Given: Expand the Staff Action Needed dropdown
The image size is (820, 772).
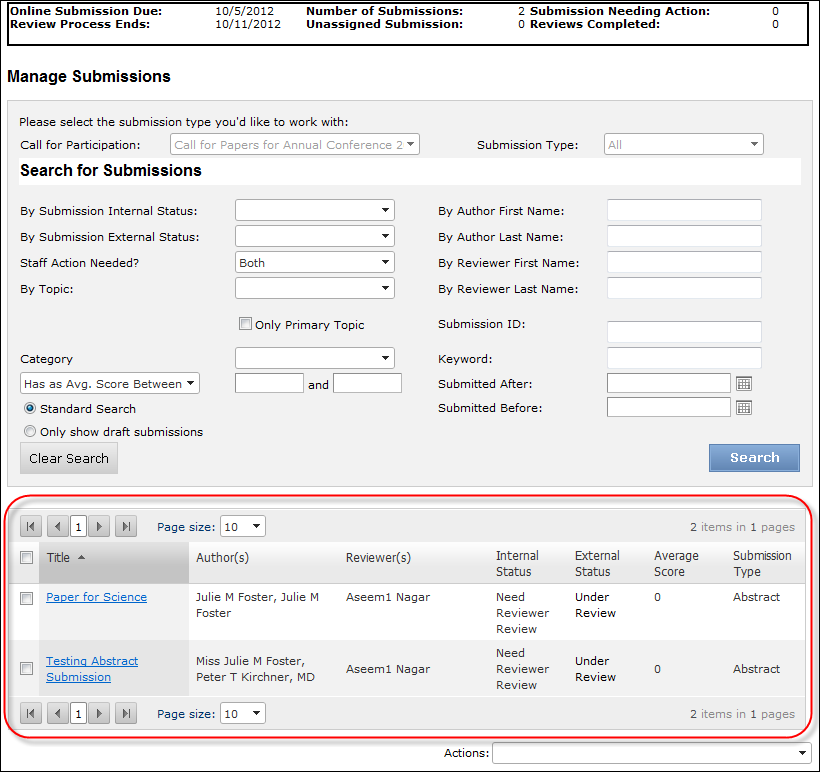Looking at the screenshot, I should tap(315, 263).
